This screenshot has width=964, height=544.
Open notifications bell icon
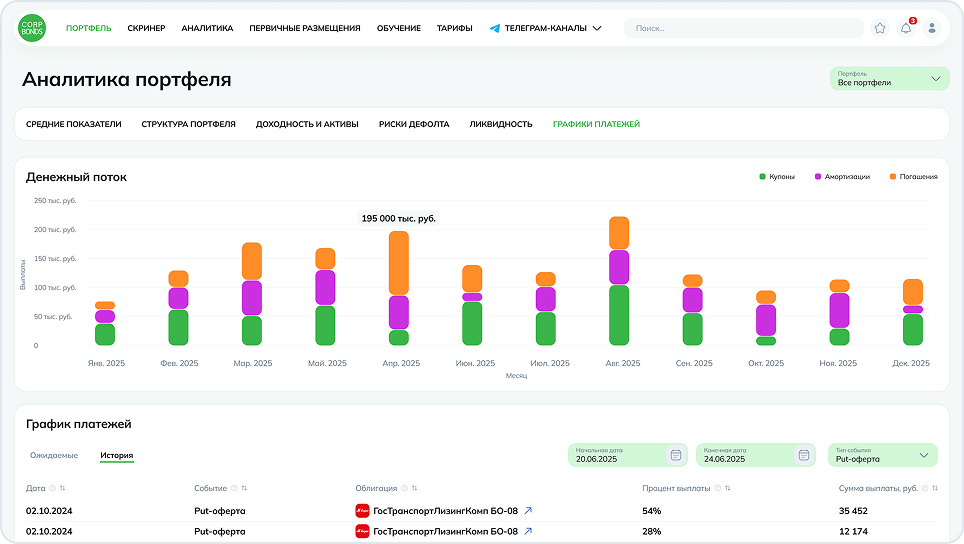pyautogui.click(x=906, y=28)
